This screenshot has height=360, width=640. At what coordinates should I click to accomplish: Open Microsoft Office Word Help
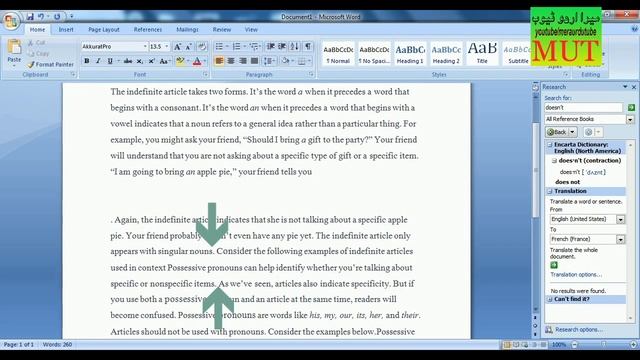click(634, 29)
